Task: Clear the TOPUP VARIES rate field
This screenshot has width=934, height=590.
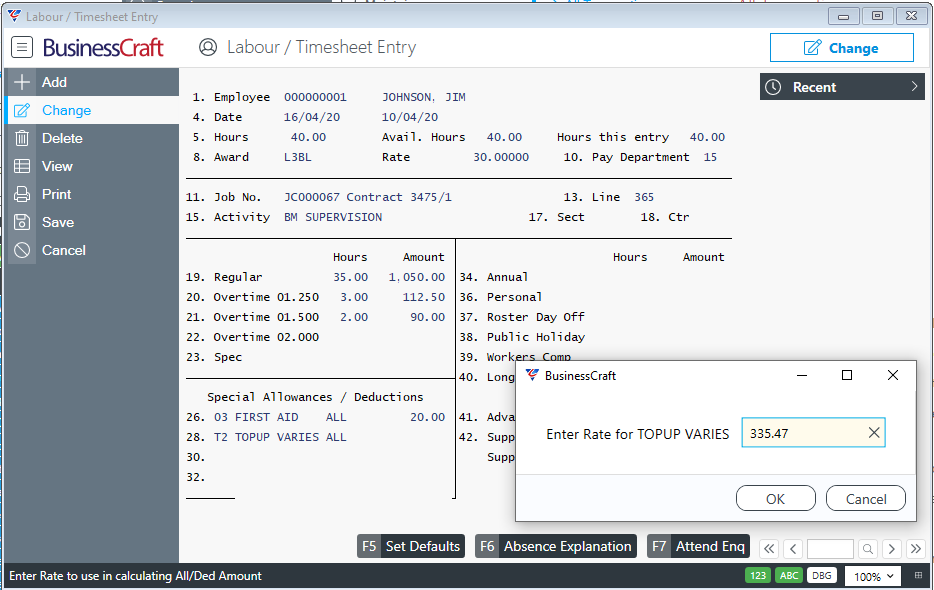Action: (874, 433)
